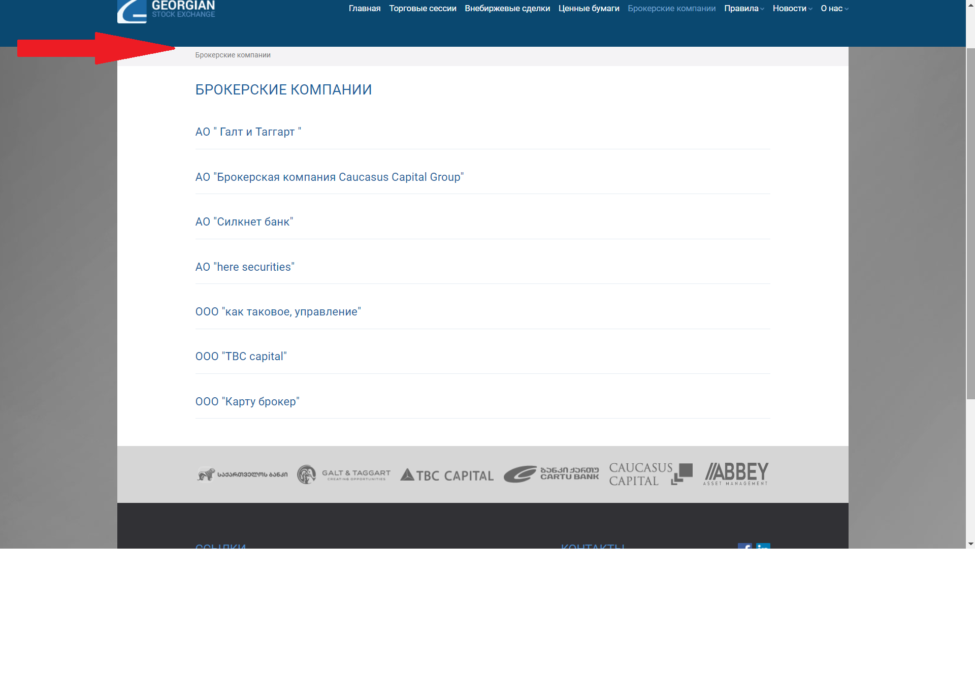Open the АО "Галт и Таггарт" link

[x=248, y=132]
